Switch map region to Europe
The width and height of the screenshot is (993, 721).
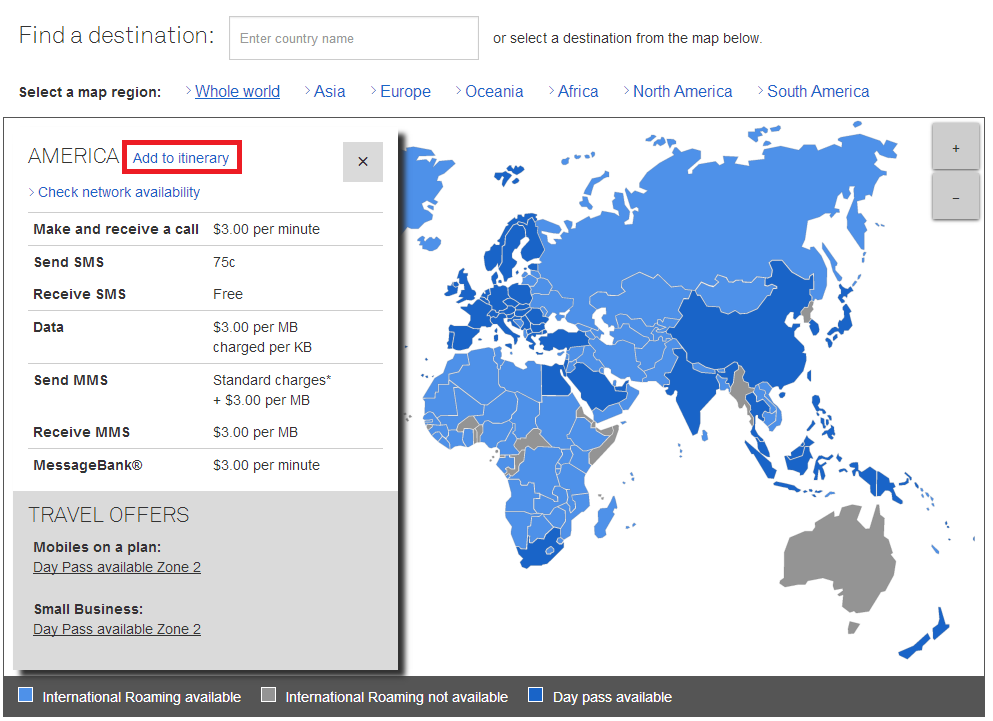click(405, 91)
